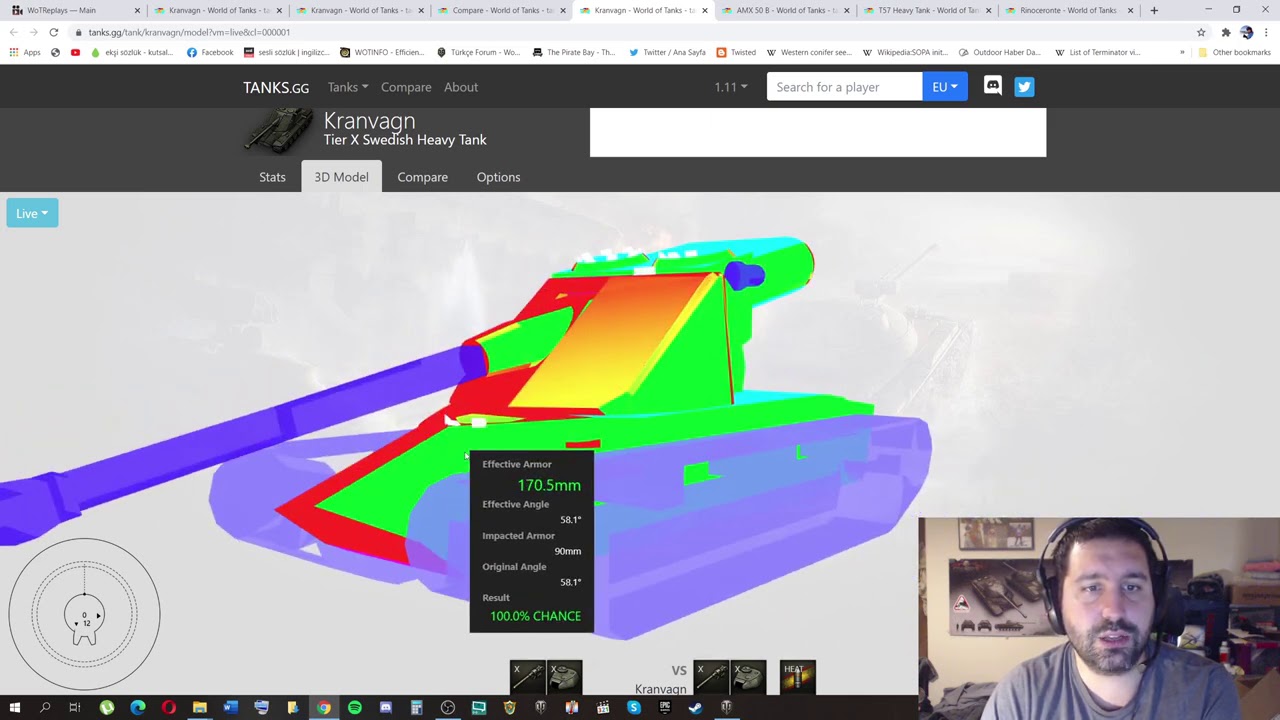Close the AMX 50 B browser tab
The width and height of the screenshot is (1280, 720).
(x=847, y=10)
